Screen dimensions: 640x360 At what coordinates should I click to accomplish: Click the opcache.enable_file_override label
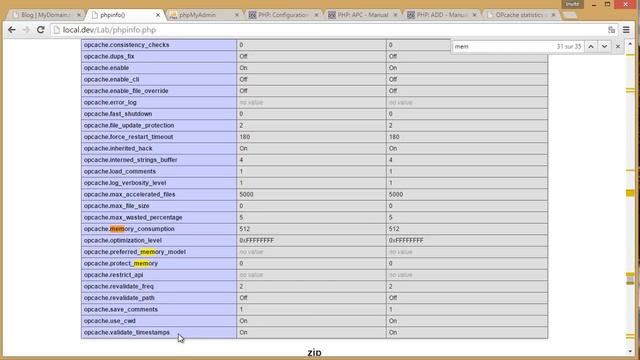tap(126, 91)
